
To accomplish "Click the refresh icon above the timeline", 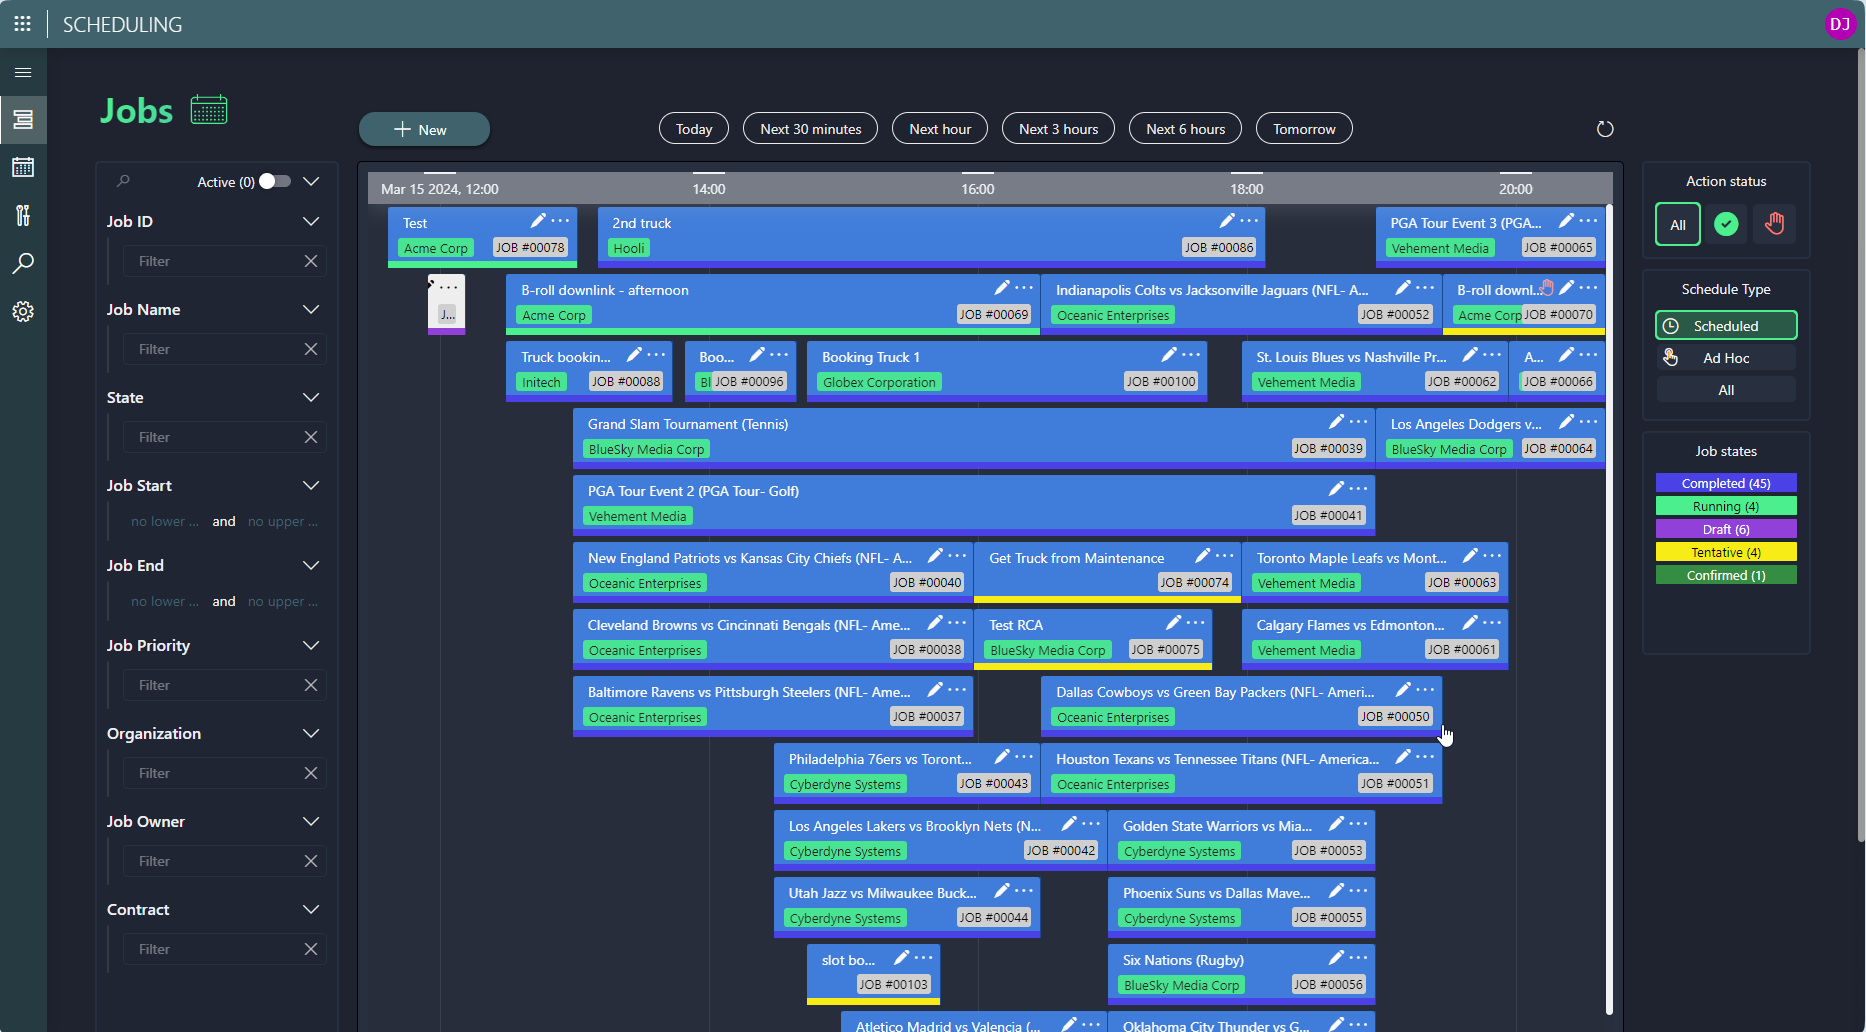I will (1605, 129).
